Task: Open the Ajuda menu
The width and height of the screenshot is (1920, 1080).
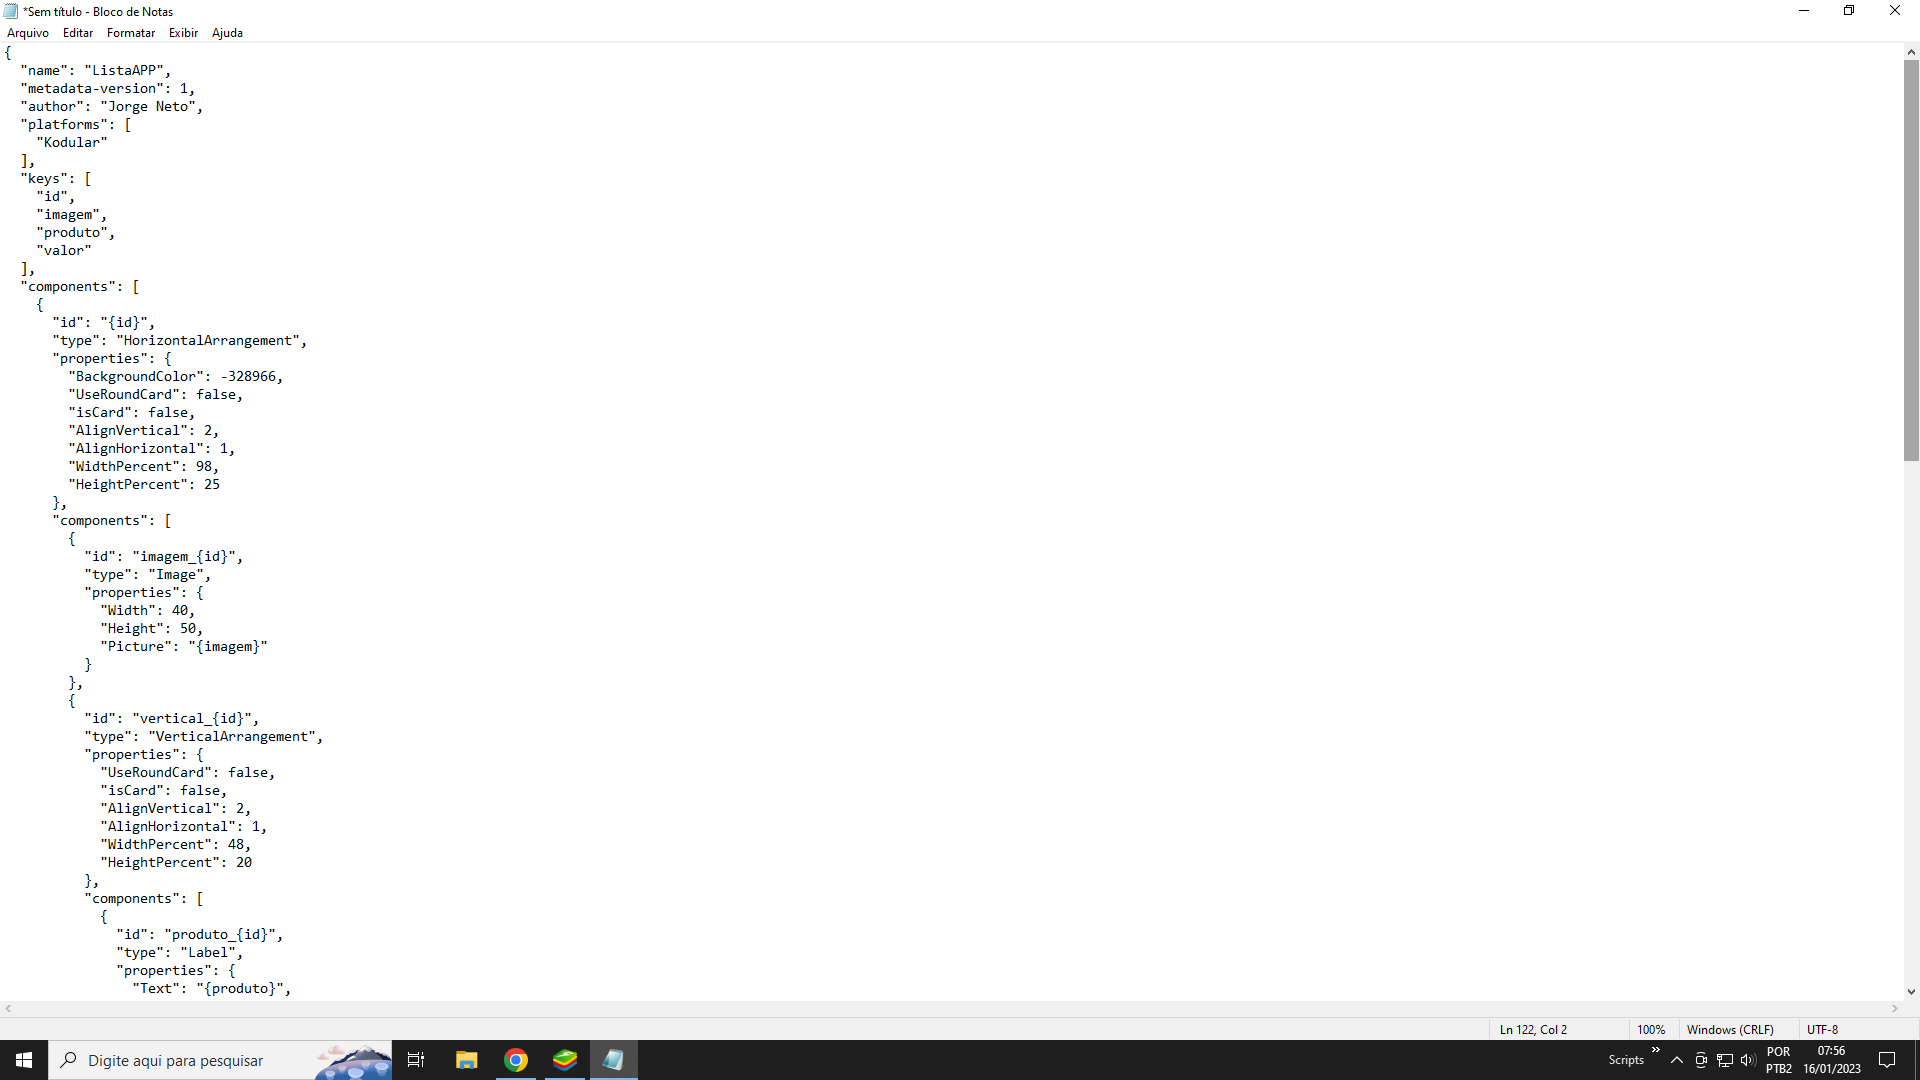Action: pyautogui.click(x=227, y=33)
